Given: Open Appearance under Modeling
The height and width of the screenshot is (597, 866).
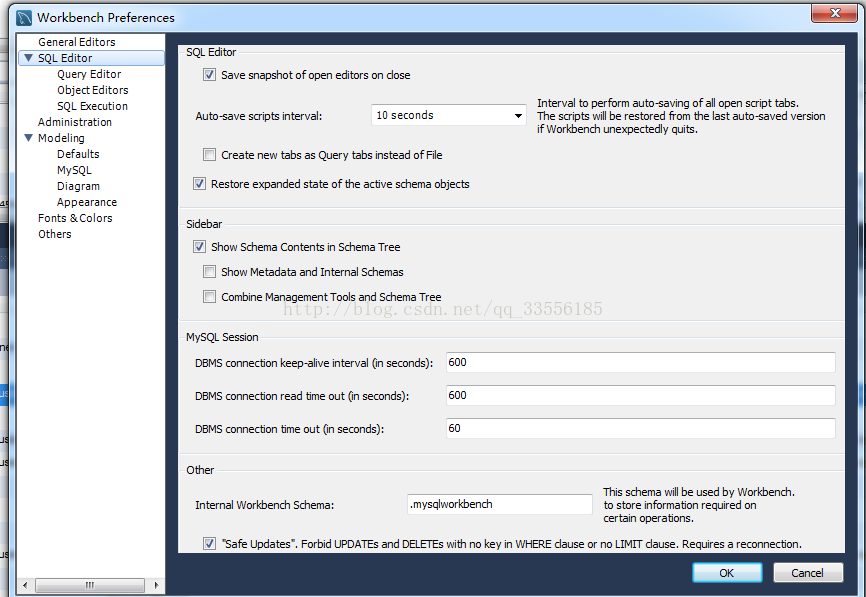Looking at the screenshot, I should (x=87, y=202).
